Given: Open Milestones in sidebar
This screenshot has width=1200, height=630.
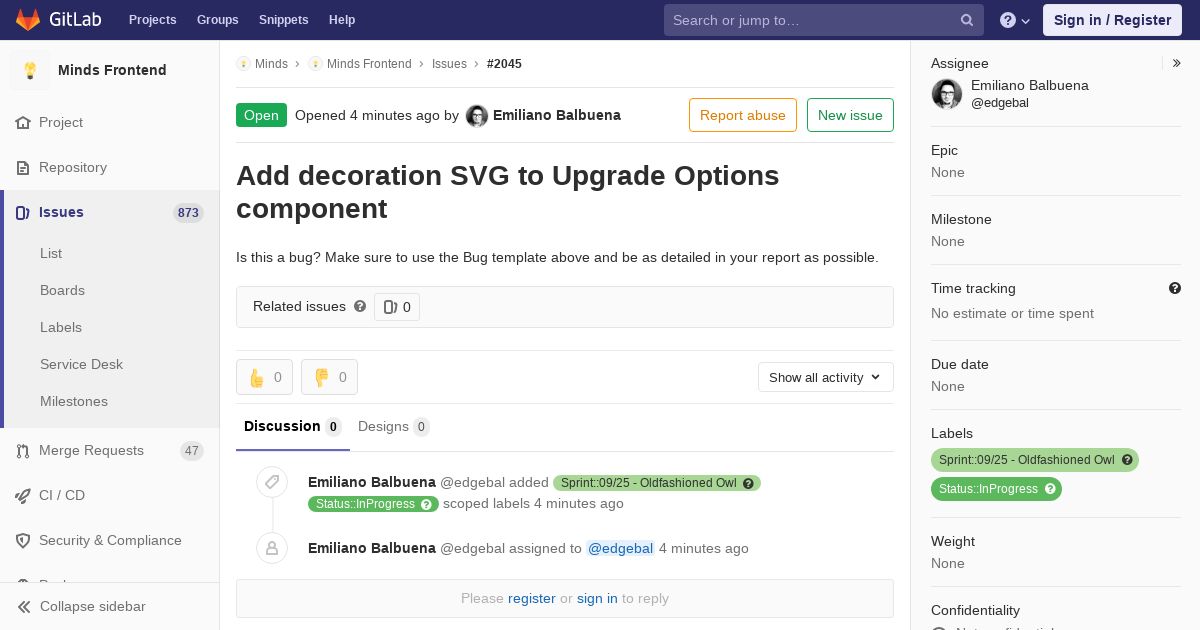Looking at the screenshot, I should tap(74, 401).
